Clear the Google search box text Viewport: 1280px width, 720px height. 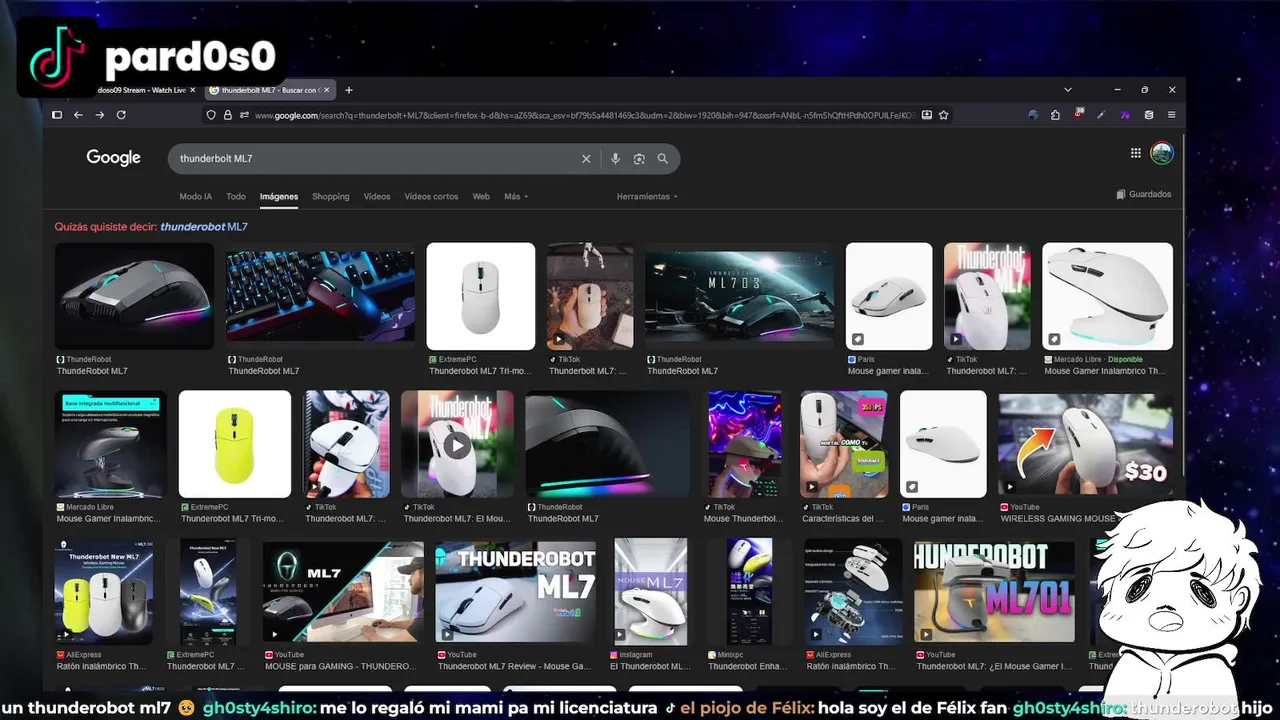(586, 159)
